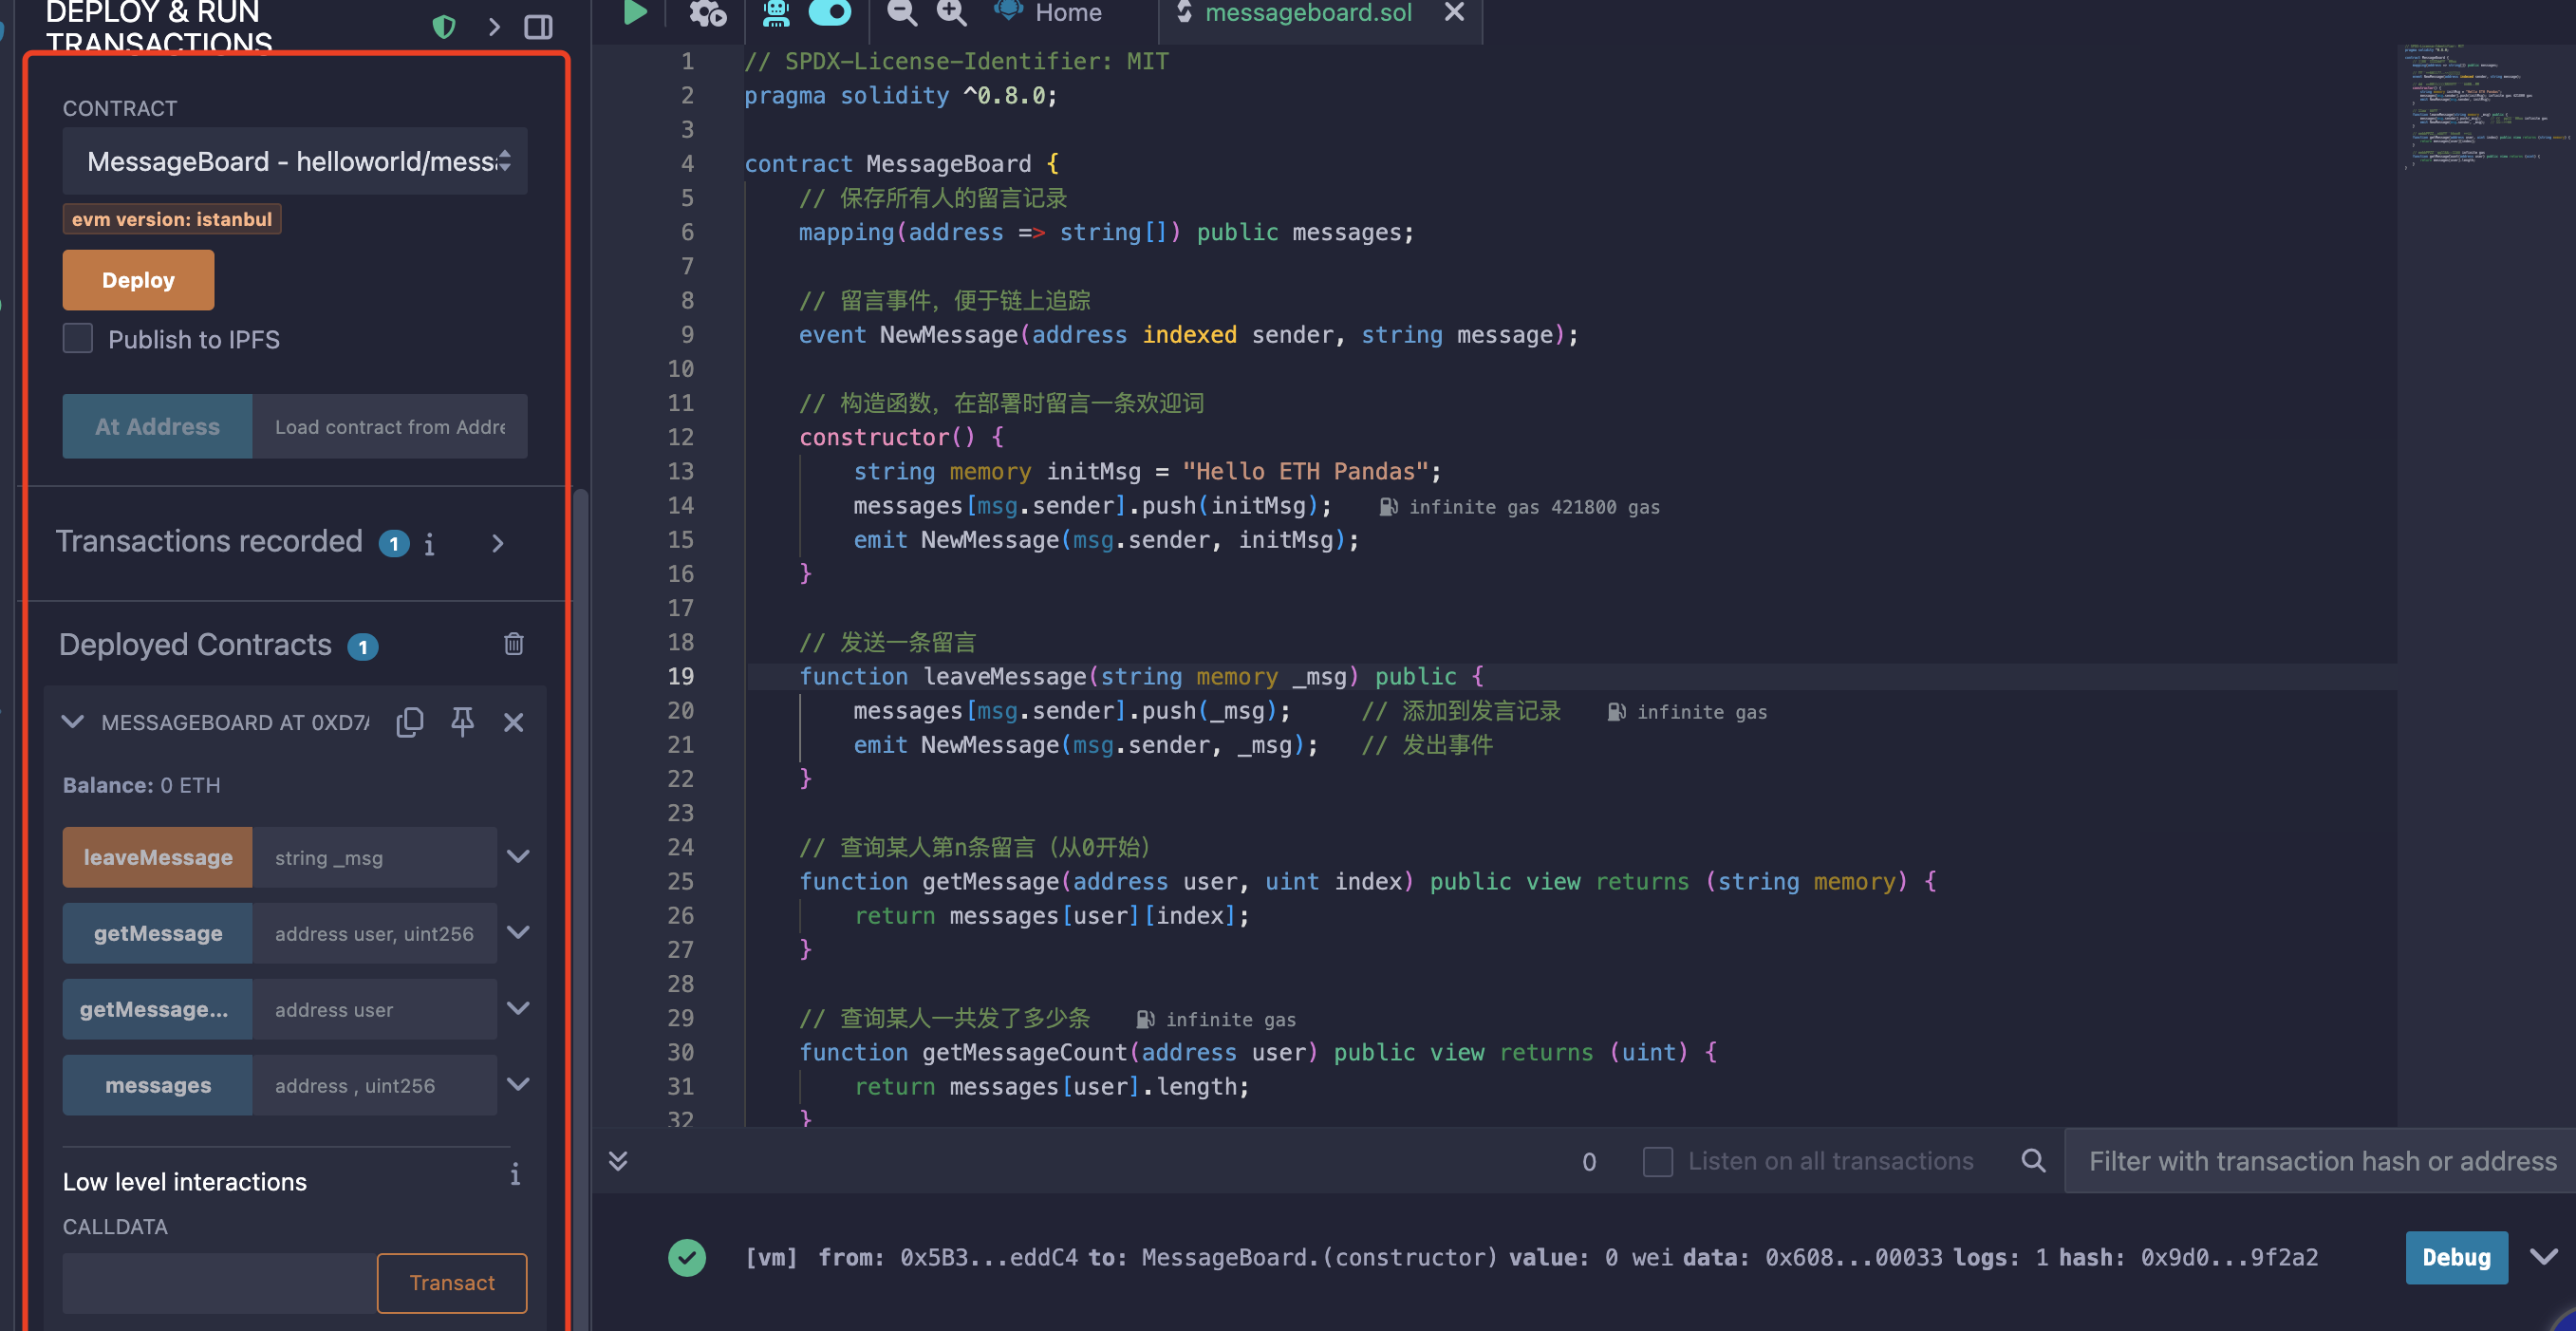Toggle the side panel layout icon

tap(538, 26)
